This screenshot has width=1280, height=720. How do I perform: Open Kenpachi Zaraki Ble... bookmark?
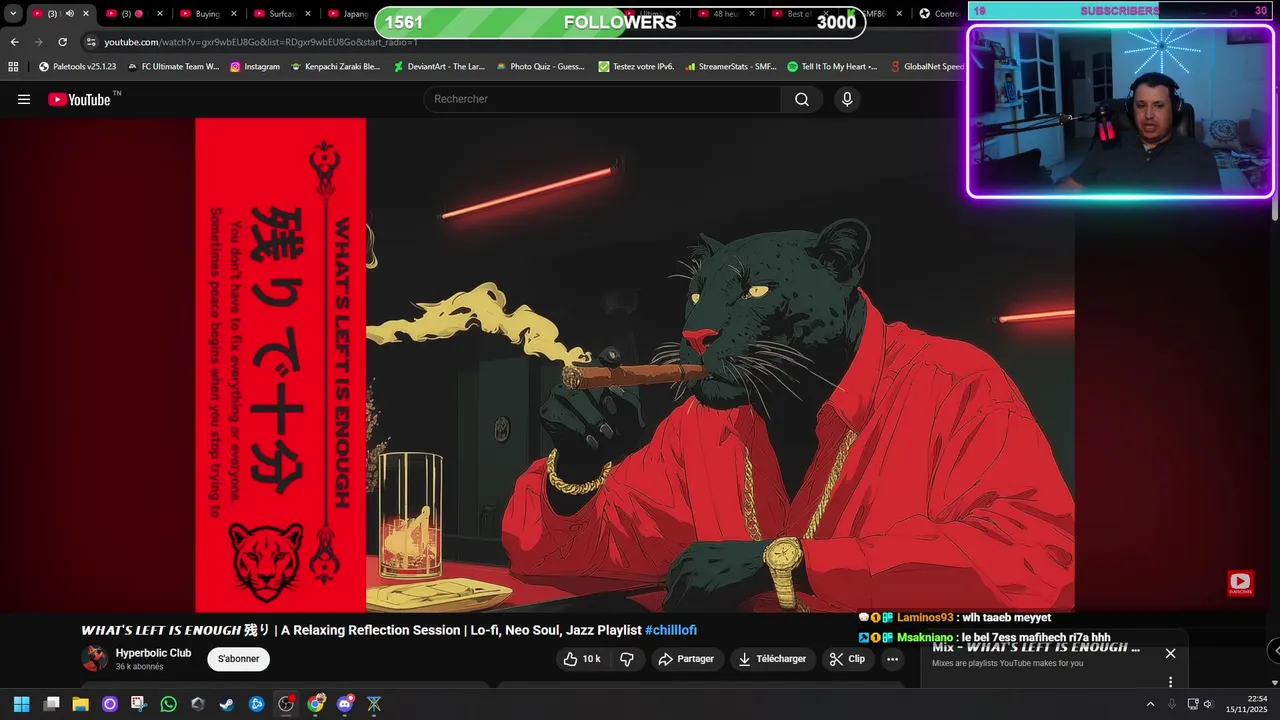coord(335,67)
